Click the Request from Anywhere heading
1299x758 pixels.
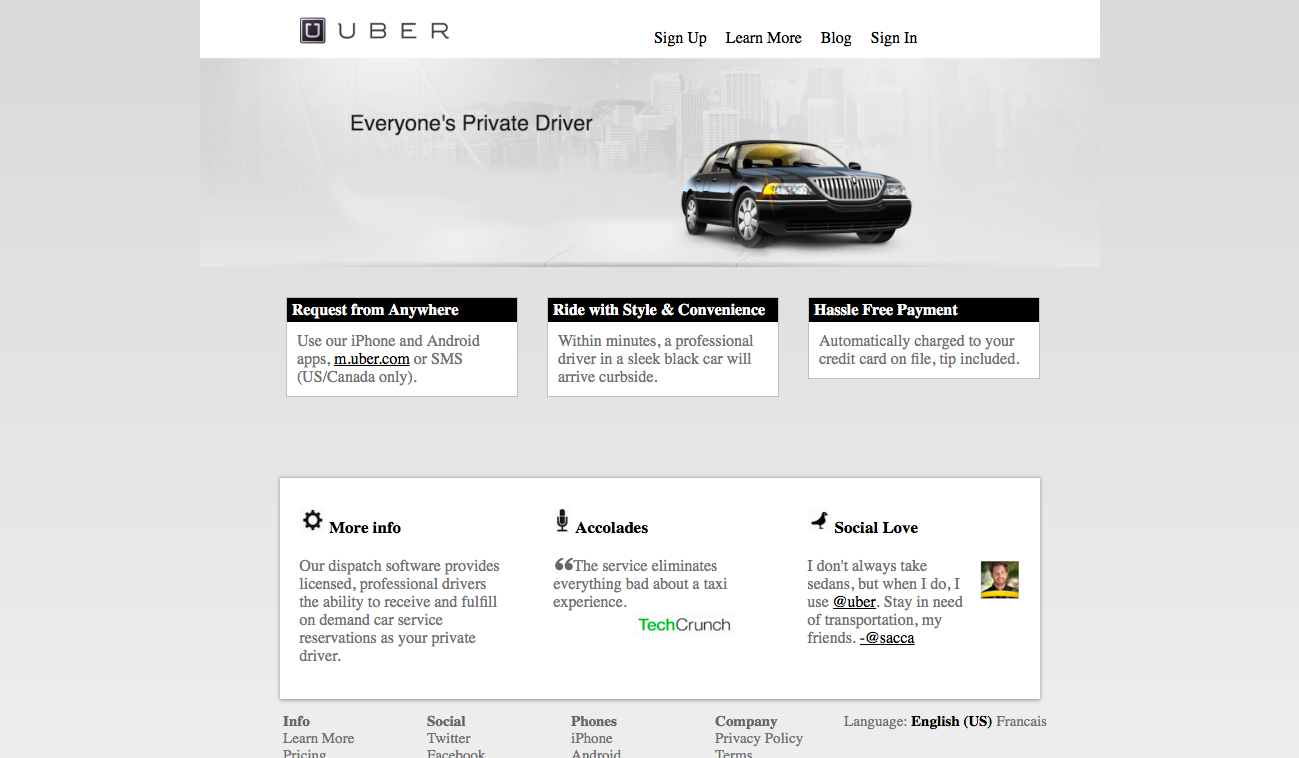(x=375, y=310)
